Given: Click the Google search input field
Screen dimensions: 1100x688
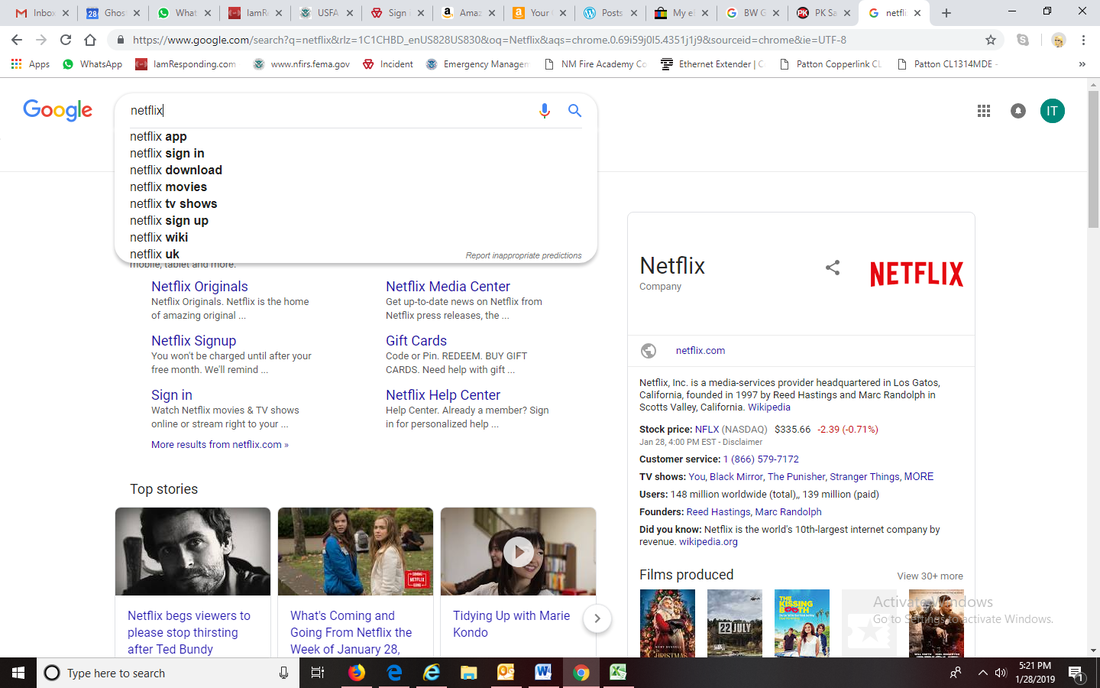Looking at the screenshot, I should (330, 110).
